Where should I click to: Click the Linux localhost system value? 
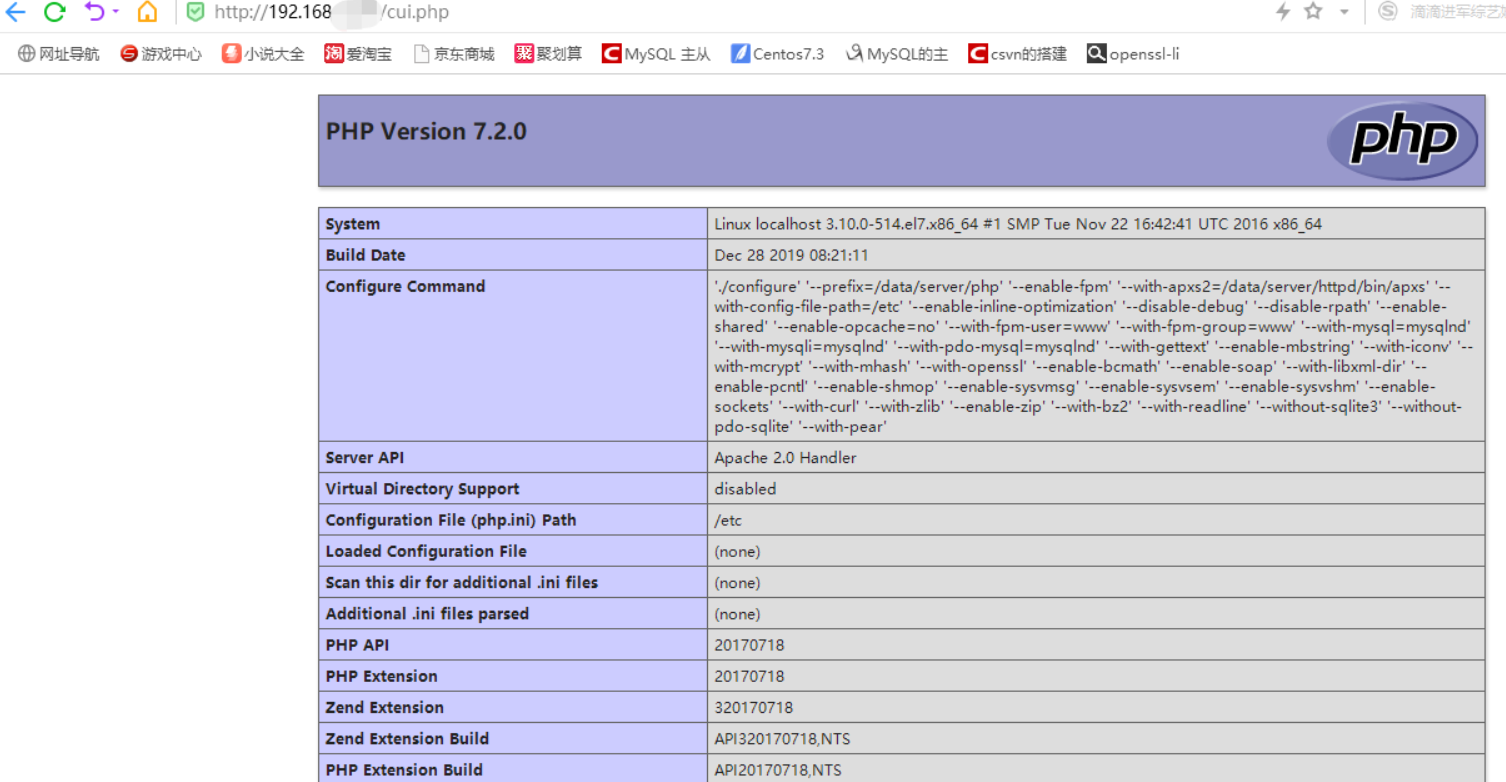tap(1018, 224)
